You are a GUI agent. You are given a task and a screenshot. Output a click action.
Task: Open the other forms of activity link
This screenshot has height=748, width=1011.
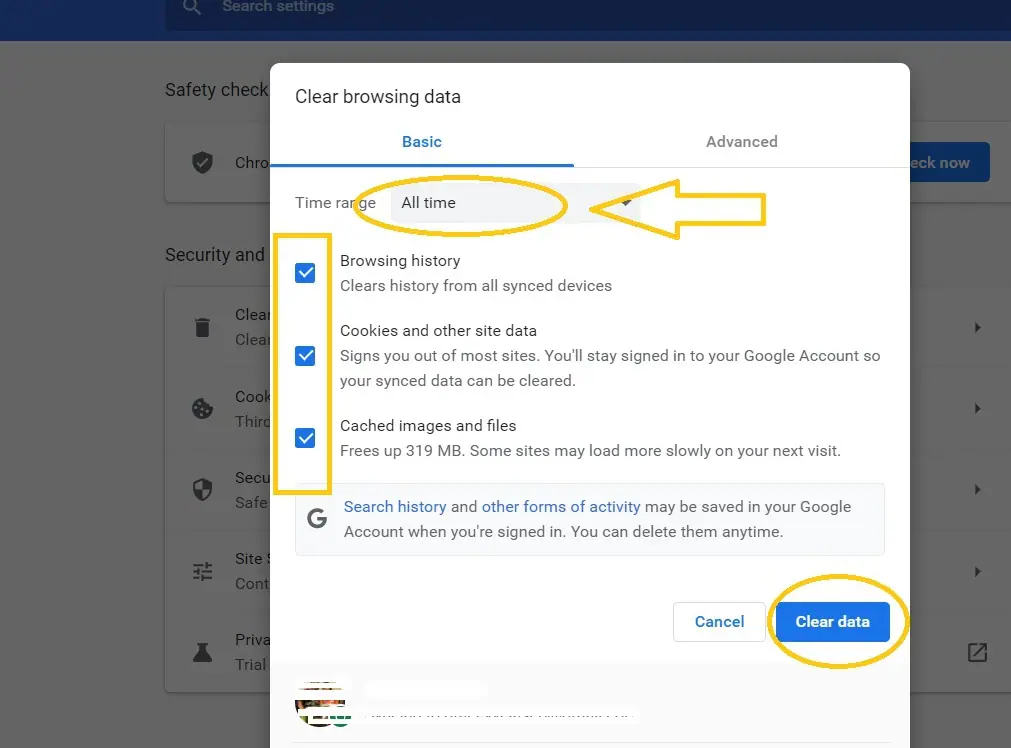tap(561, 507)
